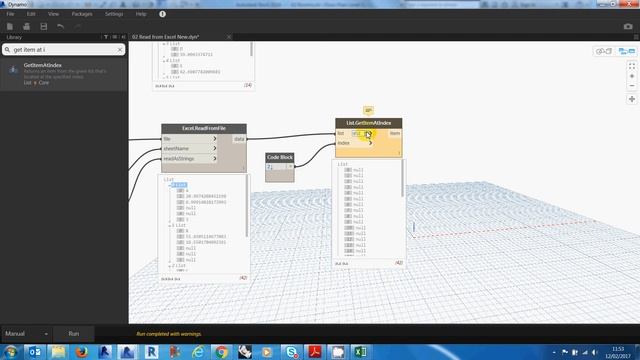The height and width of the screenshot is (360, 640).
Task: Open Google Chrome from the taskbar
Action: click(x=222, y=352)
